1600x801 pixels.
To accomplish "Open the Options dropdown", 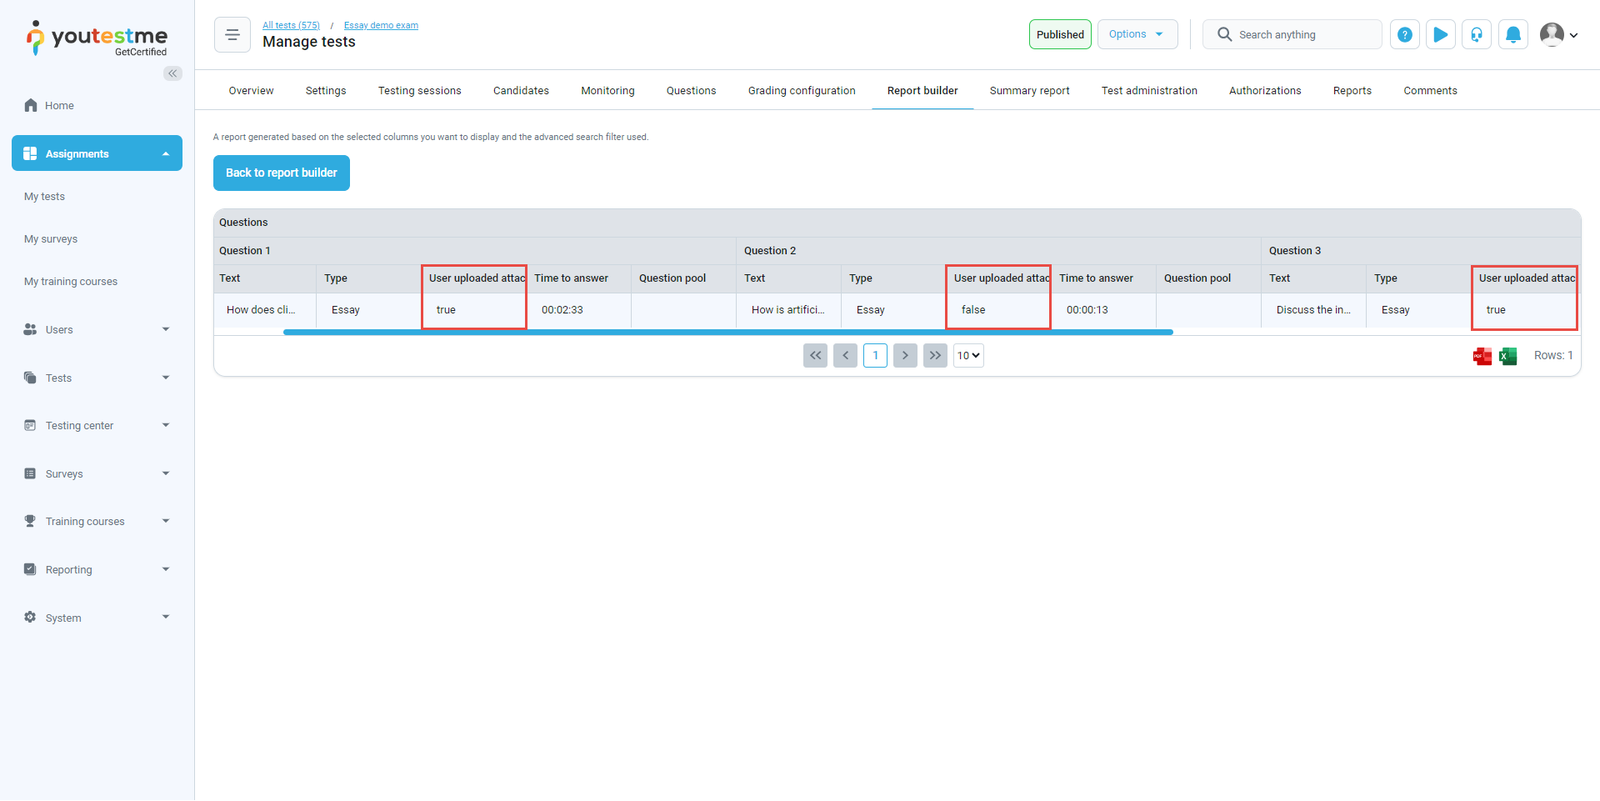I will (1137, 34).
